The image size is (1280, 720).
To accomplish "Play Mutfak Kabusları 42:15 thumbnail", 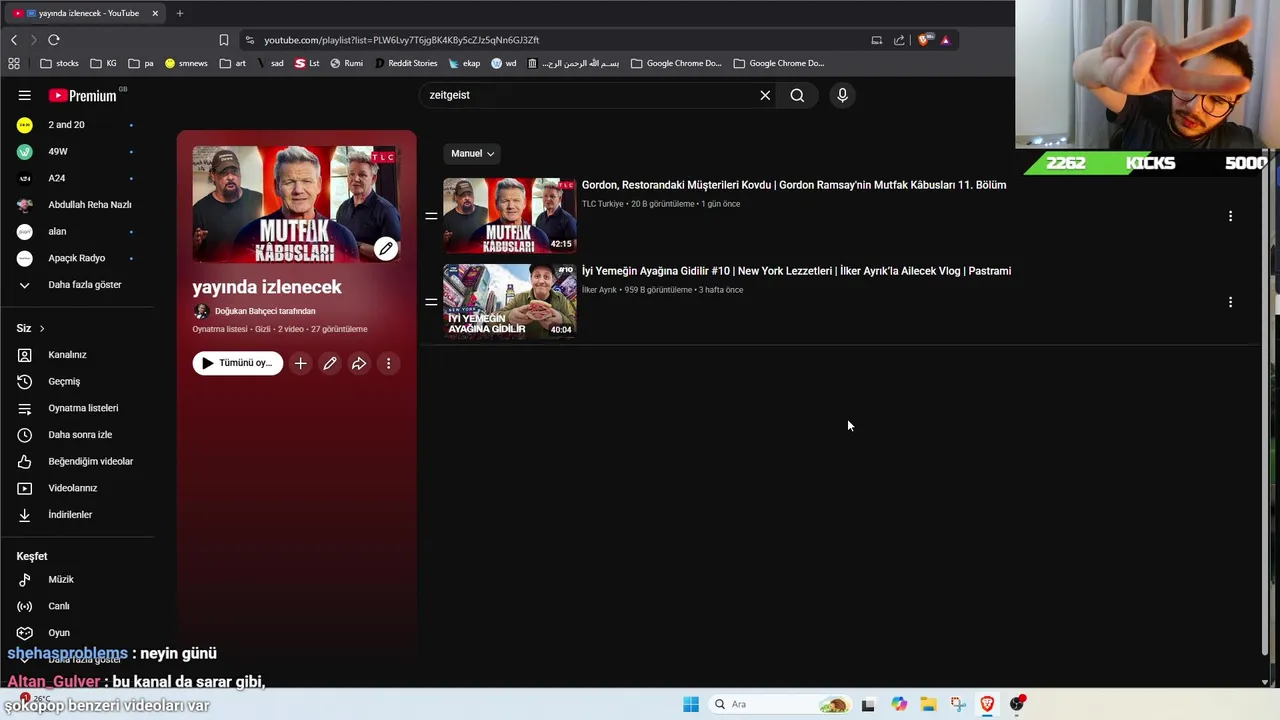I will [x=510, y=216].
